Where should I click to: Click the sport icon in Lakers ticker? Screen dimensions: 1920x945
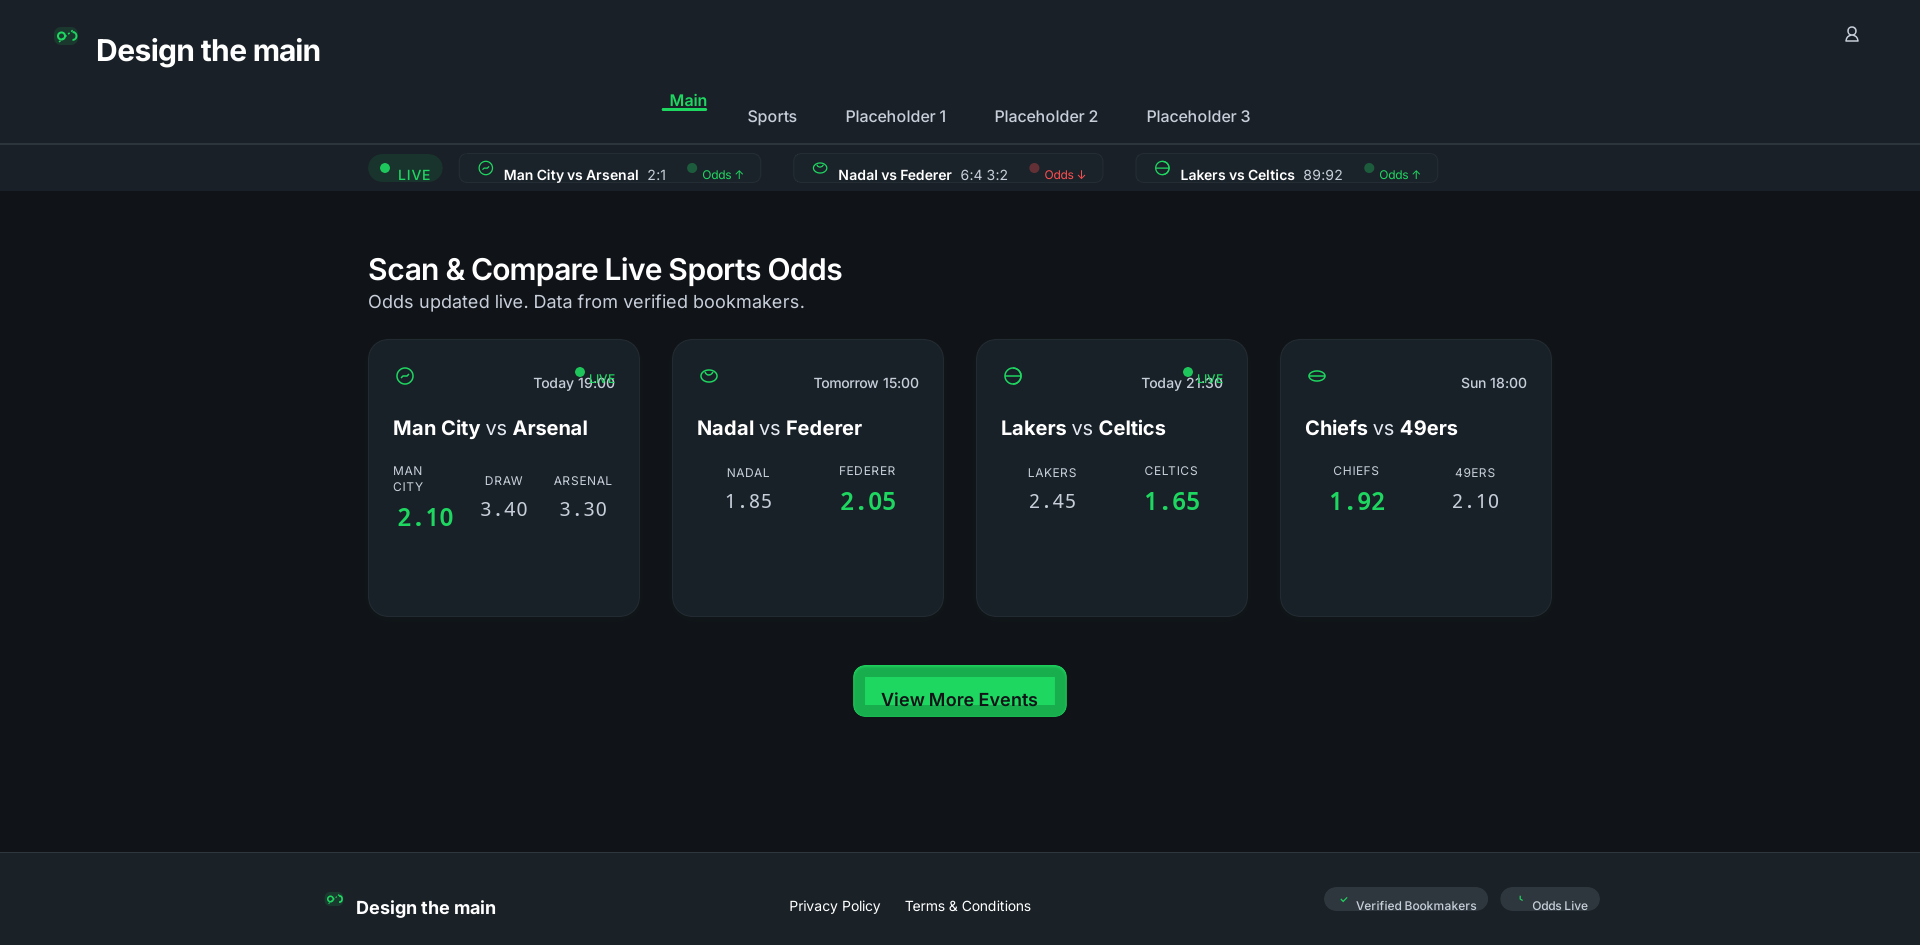click(1162, 168)
